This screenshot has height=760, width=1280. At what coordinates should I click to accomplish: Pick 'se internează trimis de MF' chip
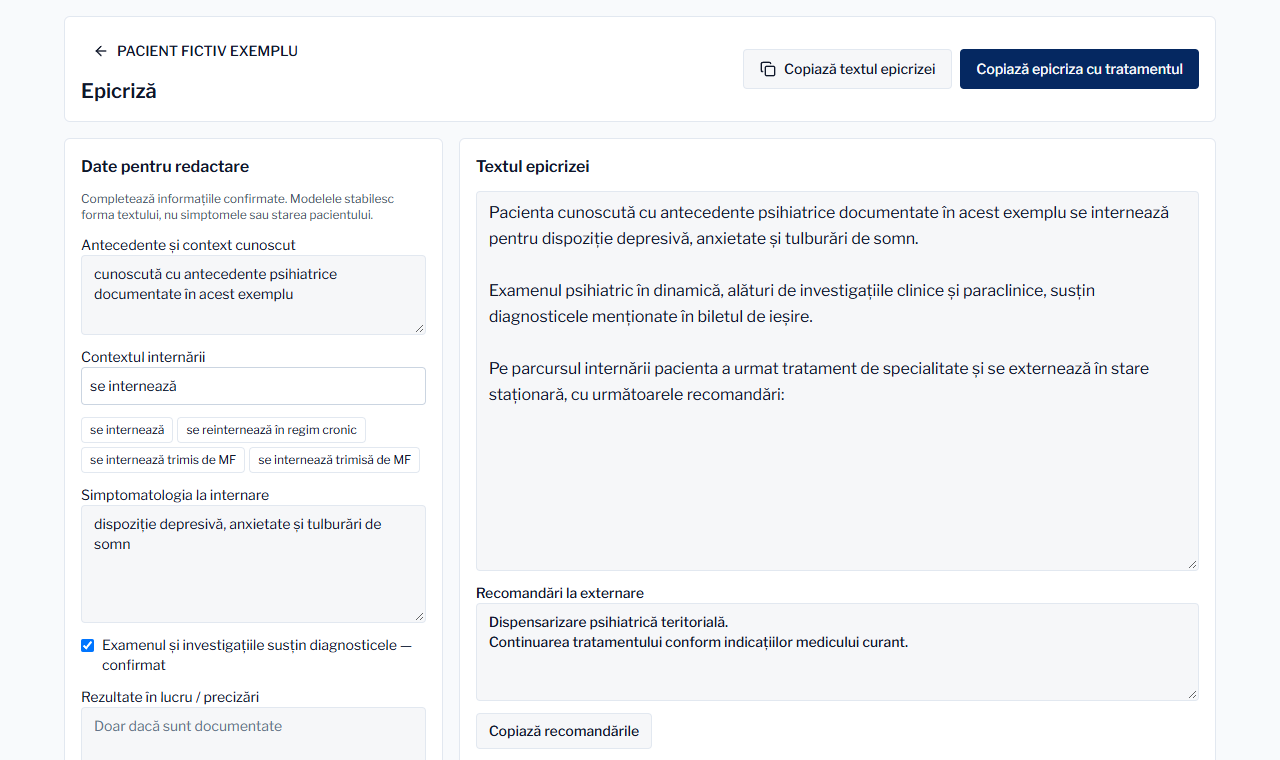point(163,460)
